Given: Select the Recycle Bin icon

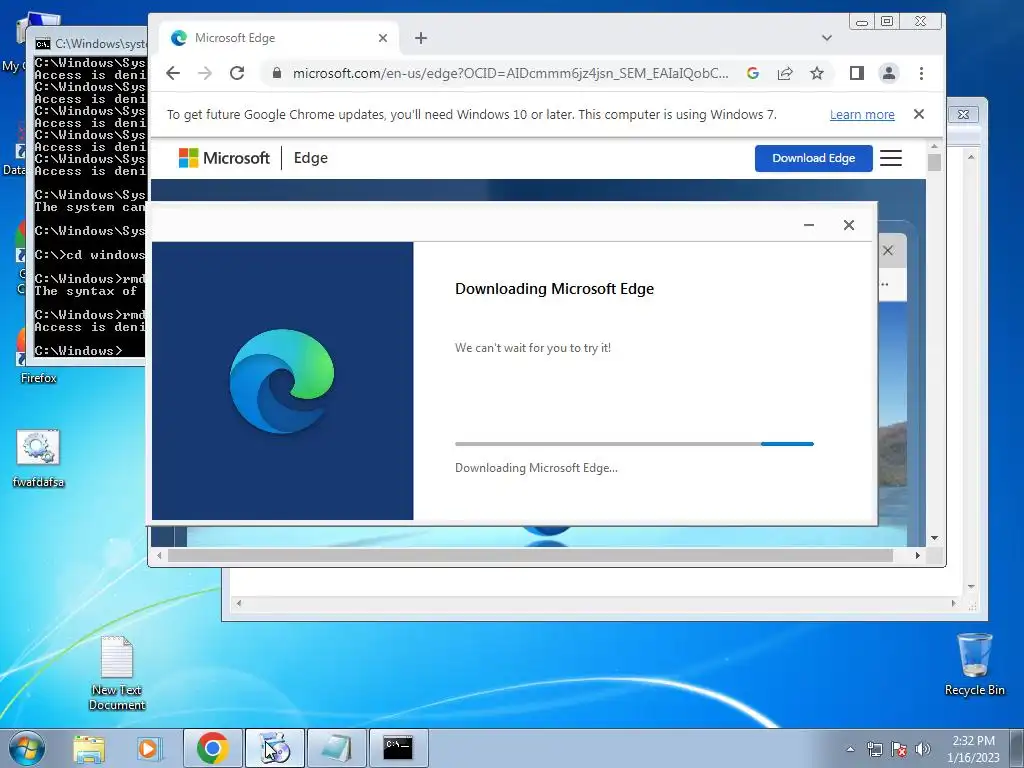Looking at the screenshot, I should (974, 664).
